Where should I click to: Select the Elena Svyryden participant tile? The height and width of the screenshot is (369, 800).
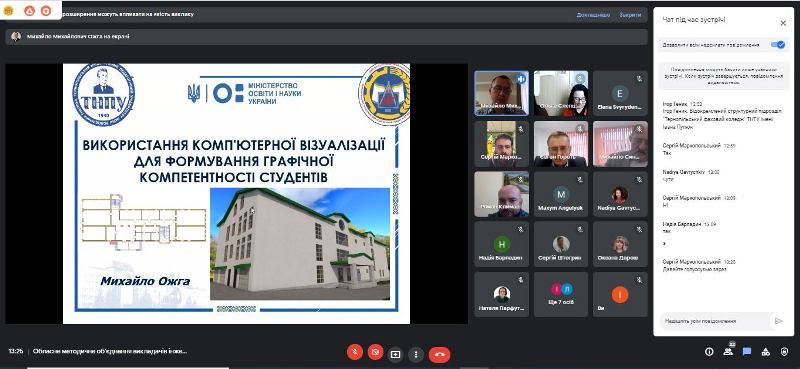pos(620,93)
